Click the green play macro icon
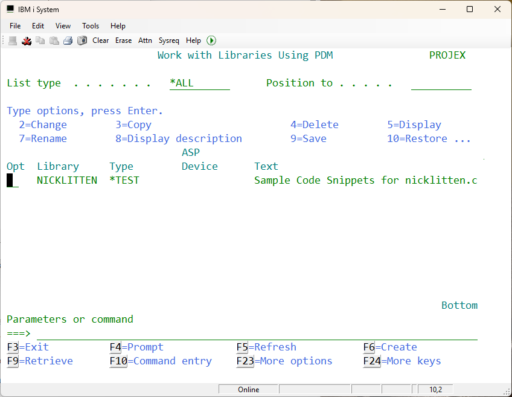This screenshot has height=397, width=512. point(211,41)
